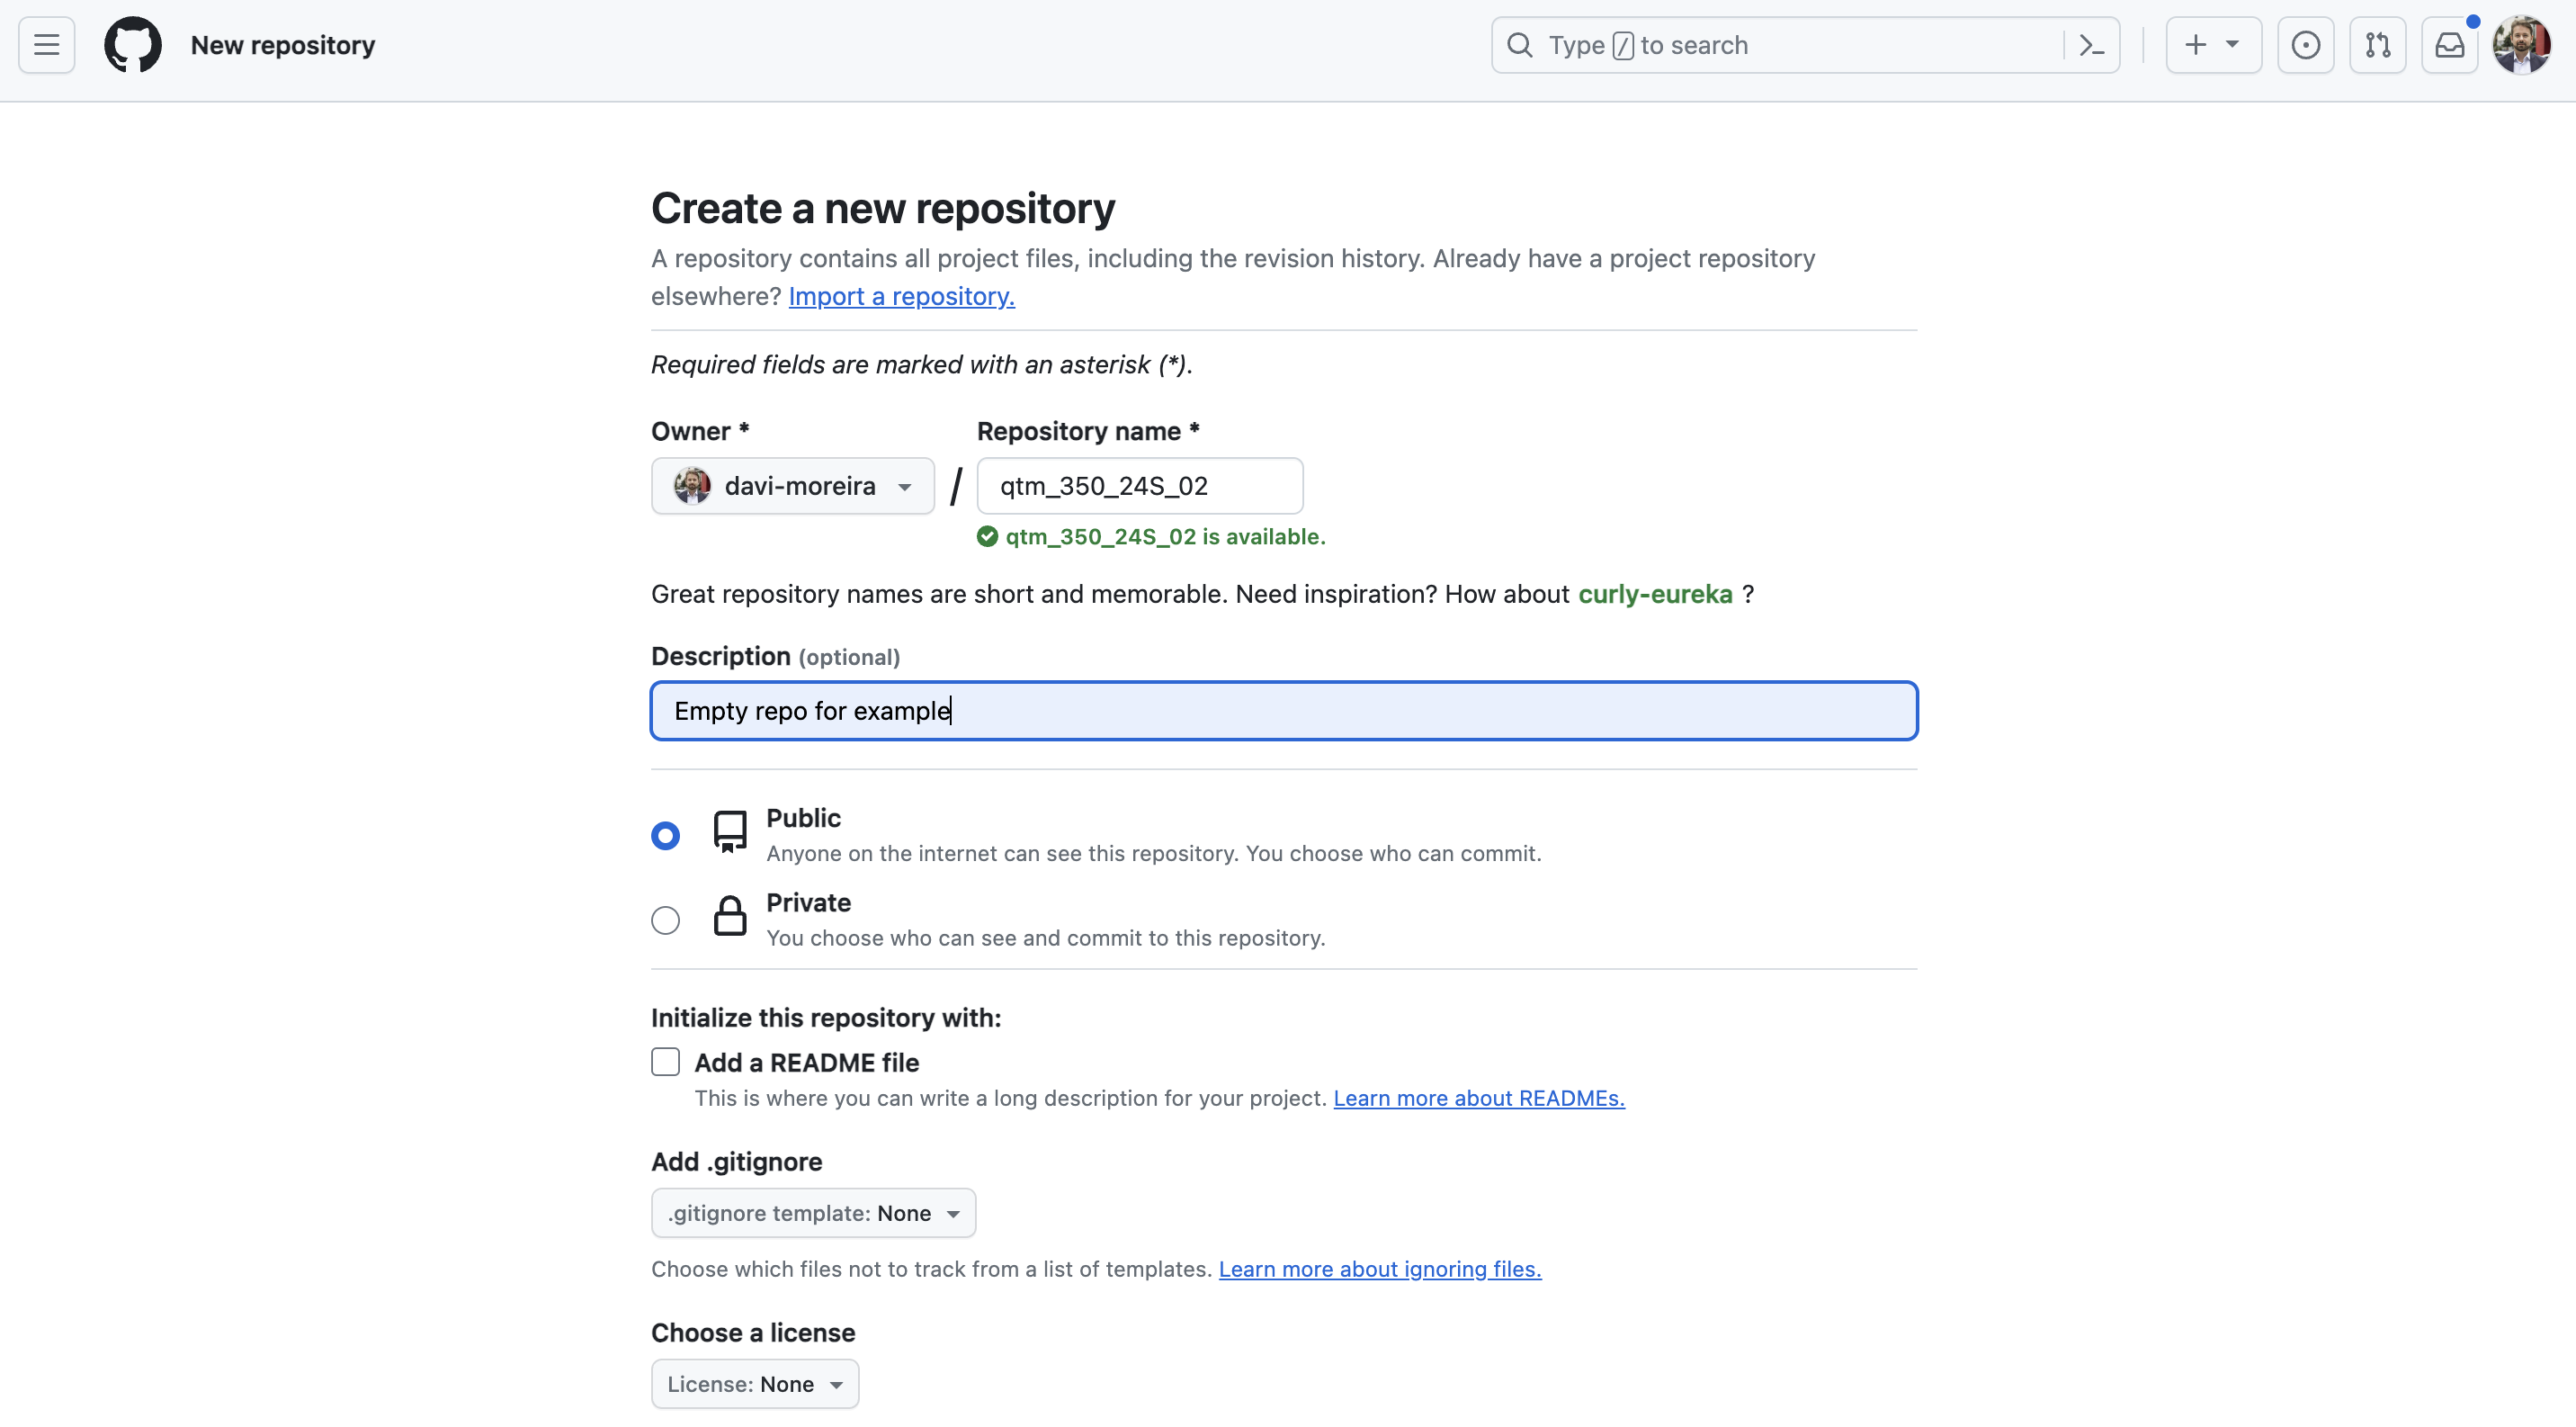Image resolution: width=2576 pixels, height=1427 pixels.
Task: Select the Public visibility option
Action: (665, 835)
